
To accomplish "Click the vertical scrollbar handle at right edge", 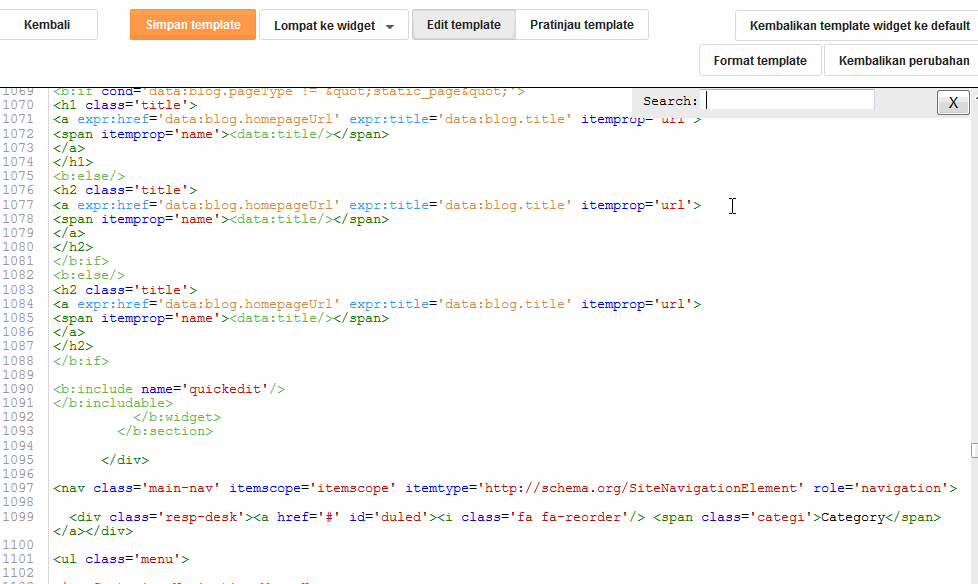I will (x=974, y=451).
